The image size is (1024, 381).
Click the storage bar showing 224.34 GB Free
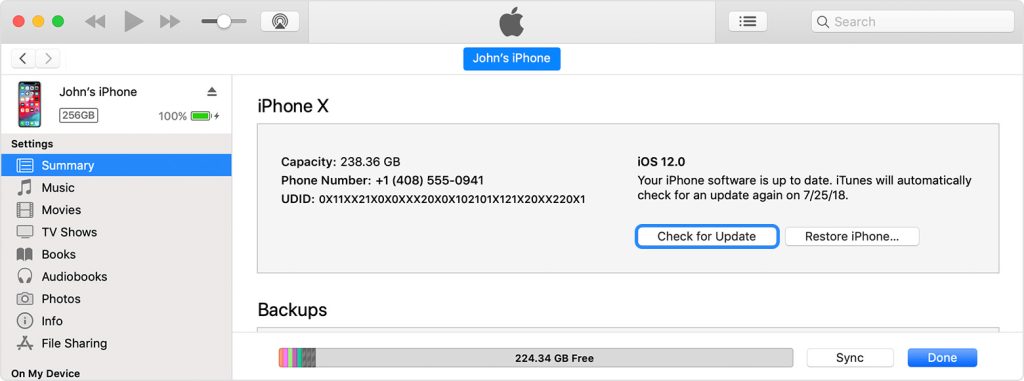(x=536, y=357)
